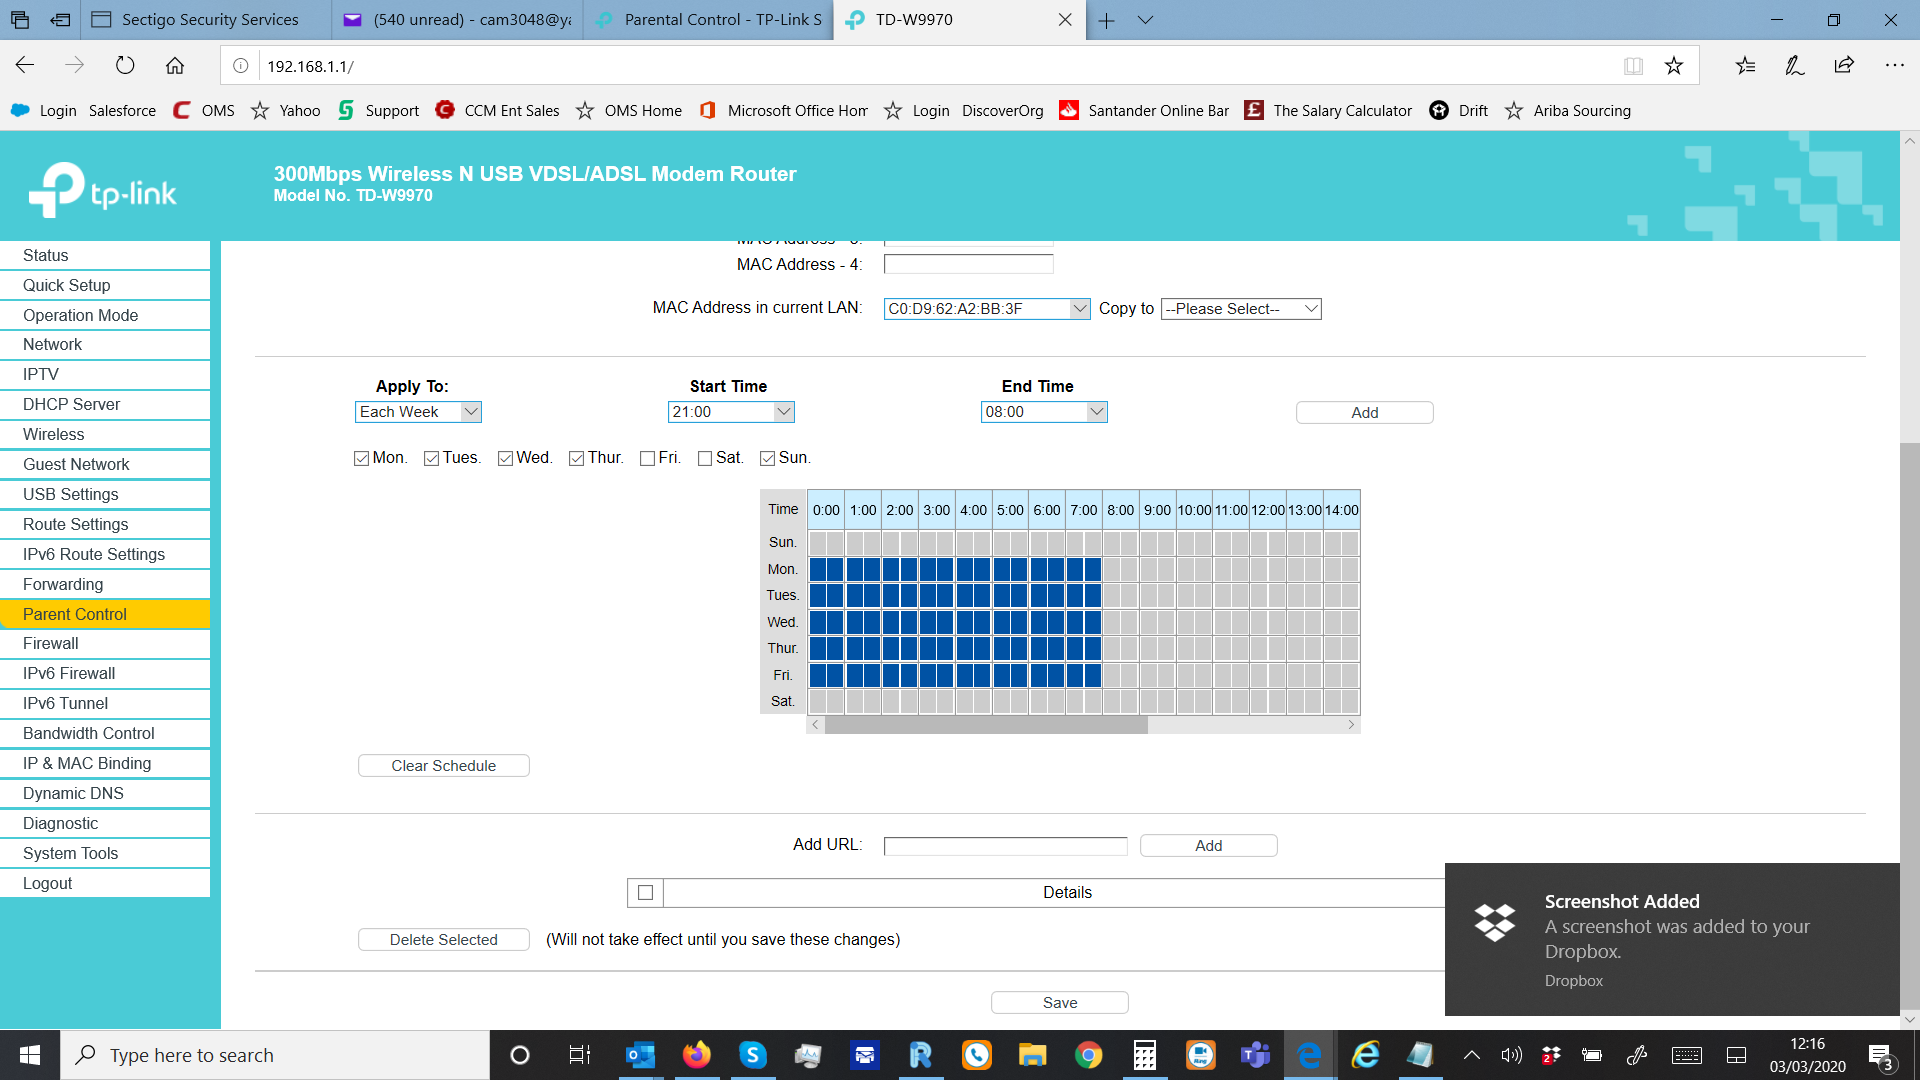This screenshot has height=1080, width=1920.
Task: Open the Share page icon
Action: coord(1843,66)
